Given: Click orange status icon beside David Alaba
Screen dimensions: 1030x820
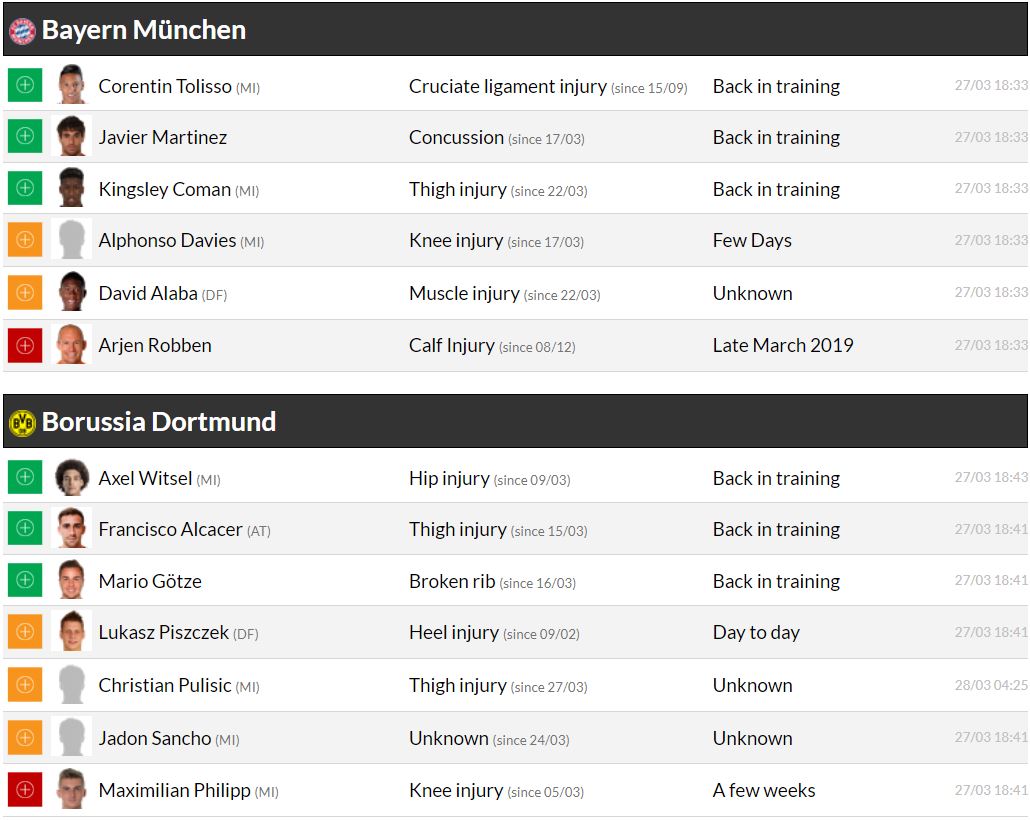Looking at the screenshot, I should 25,293.
